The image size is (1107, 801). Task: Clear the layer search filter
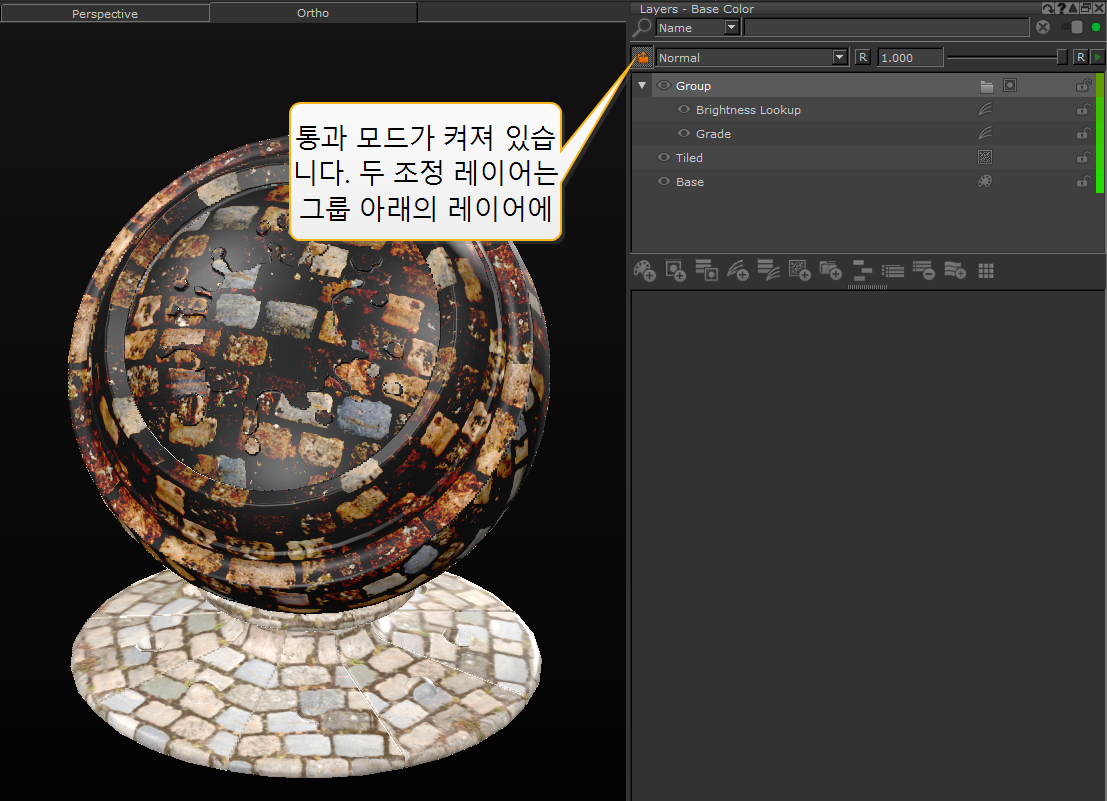click(x=1043, y=27)
